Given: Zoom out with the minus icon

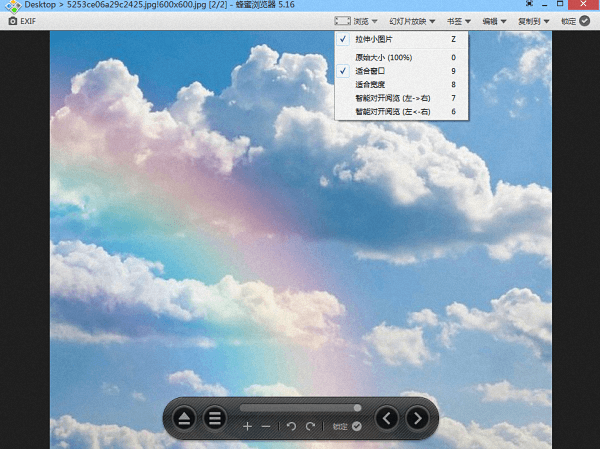Looking at the screenshot, I should point(266,426).
